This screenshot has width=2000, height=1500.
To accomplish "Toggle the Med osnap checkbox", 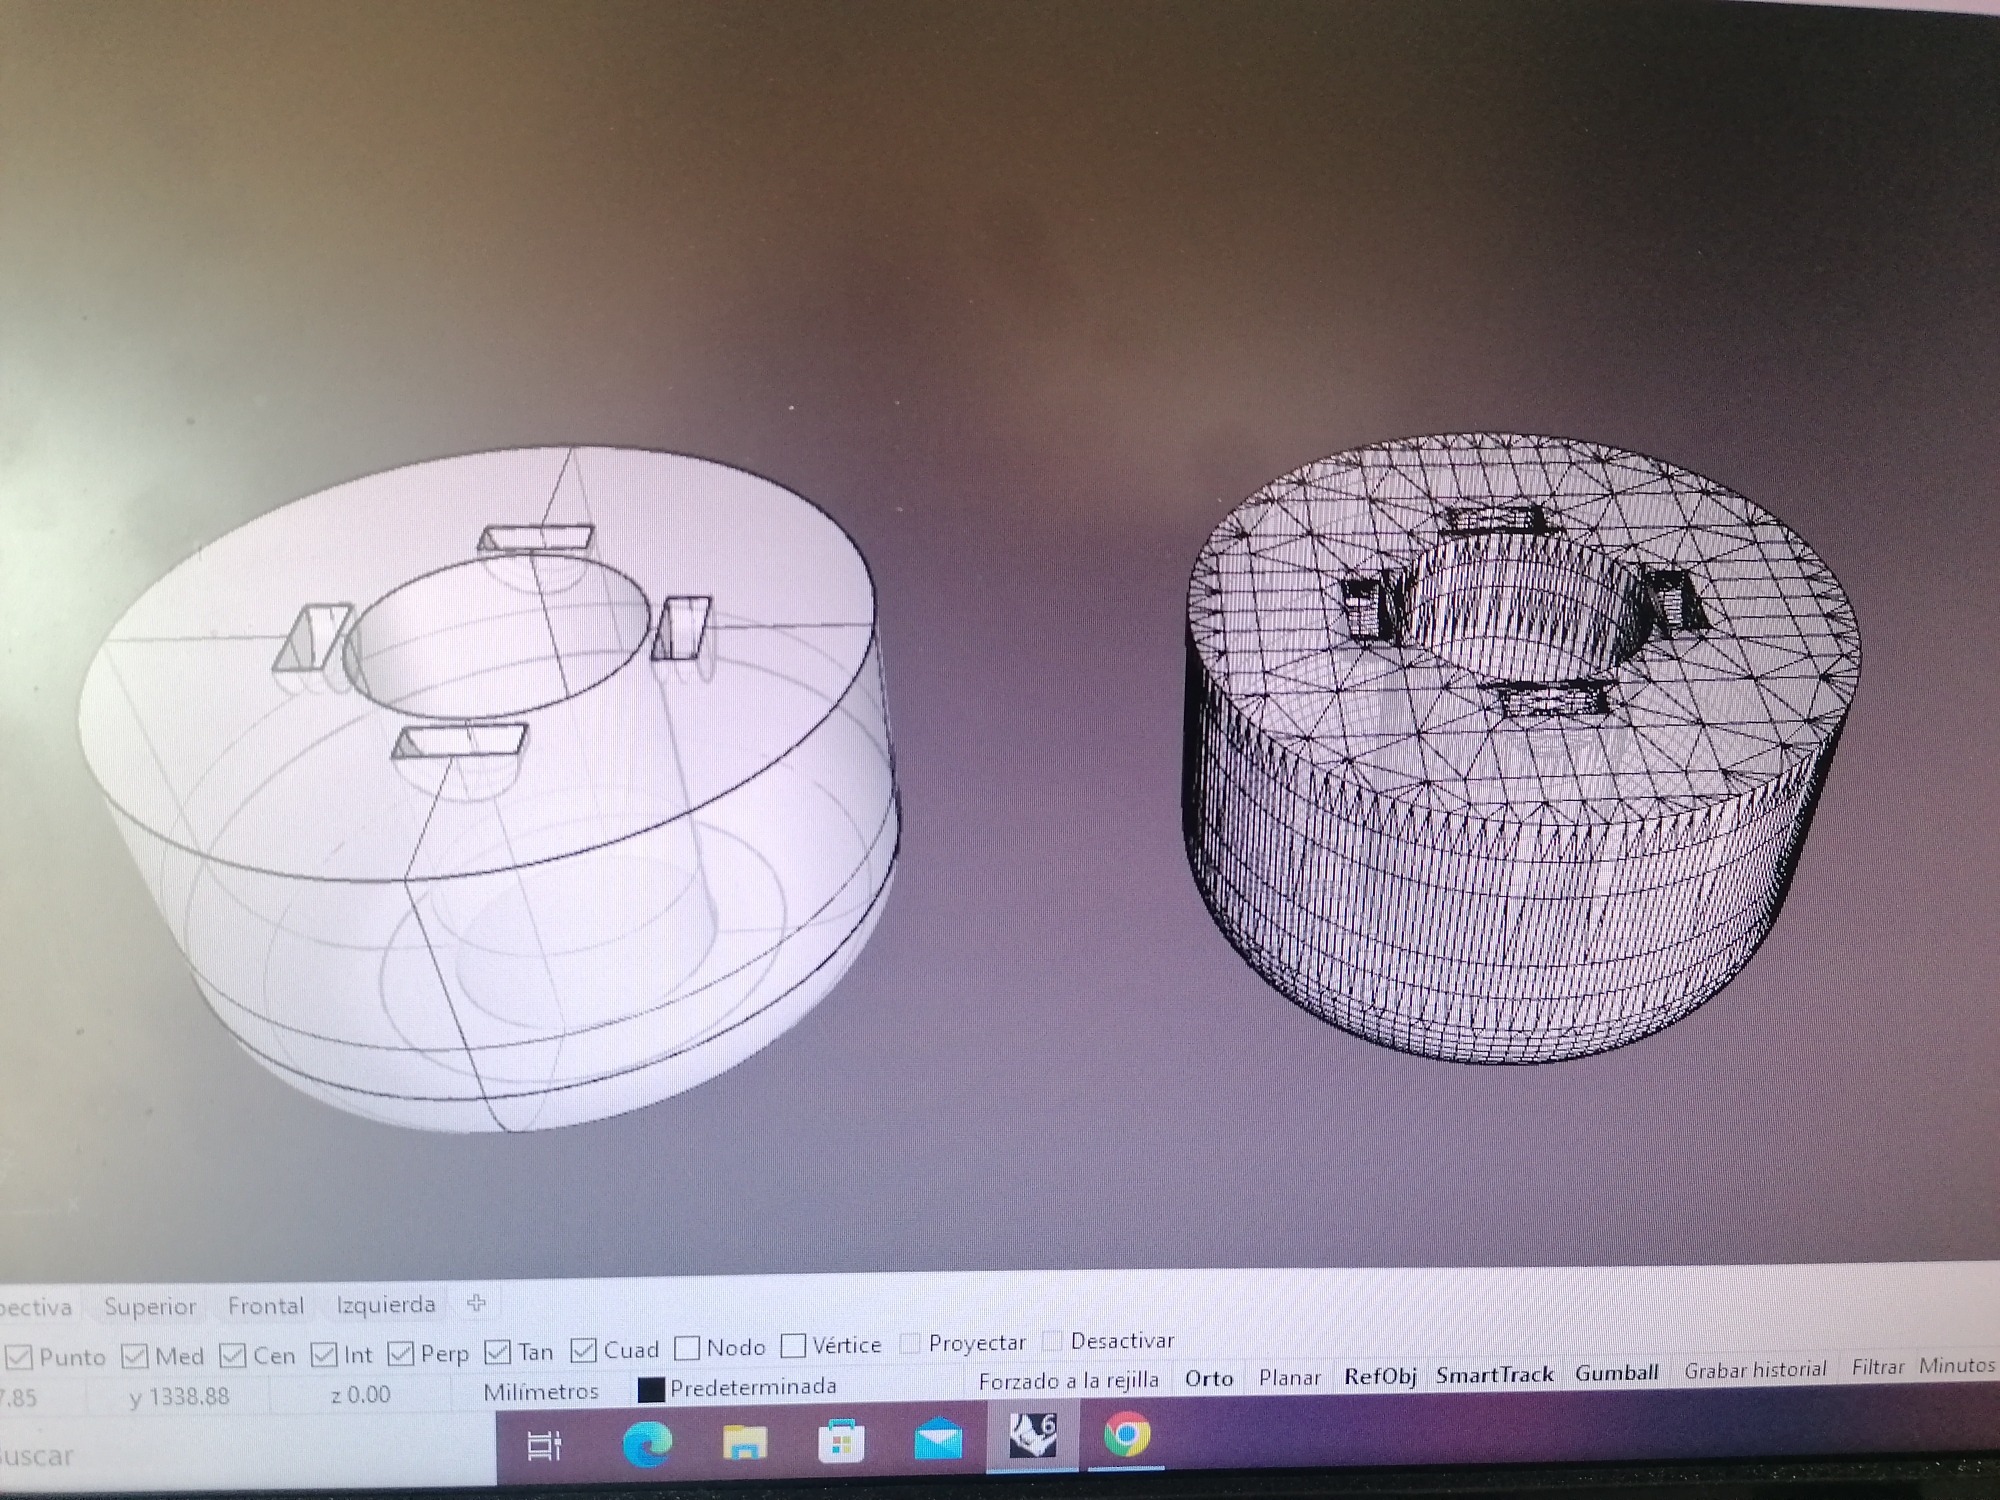I will click(x=135, y=1356).
